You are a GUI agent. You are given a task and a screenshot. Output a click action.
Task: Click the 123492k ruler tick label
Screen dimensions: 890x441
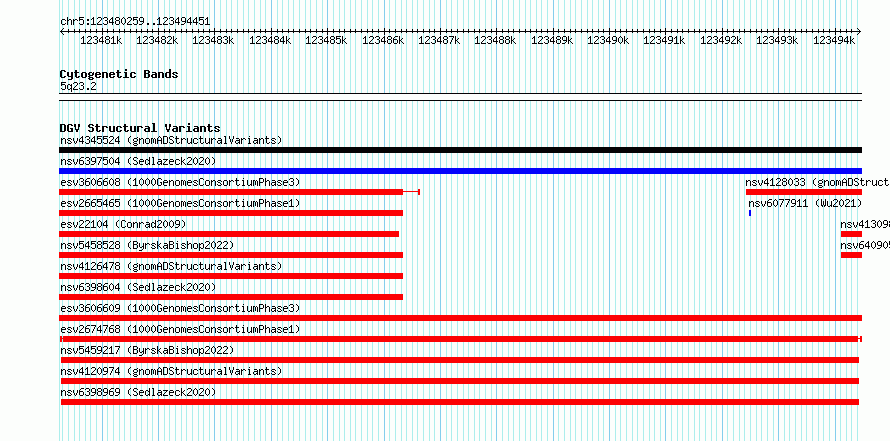[x=721, y=40]
